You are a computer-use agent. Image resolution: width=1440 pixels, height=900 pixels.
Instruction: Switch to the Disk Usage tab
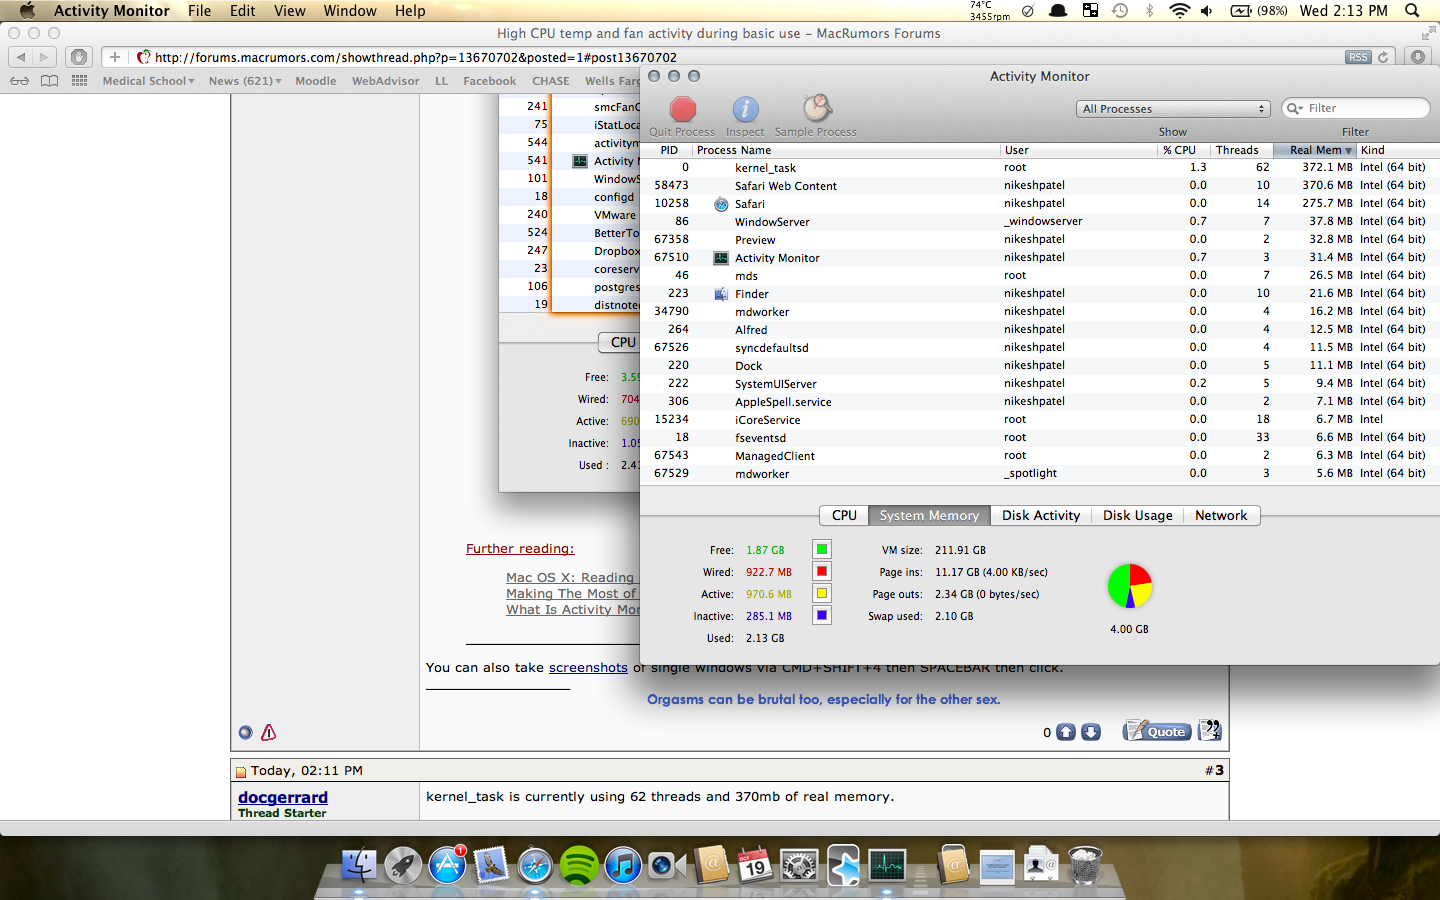coord(1137,516)
